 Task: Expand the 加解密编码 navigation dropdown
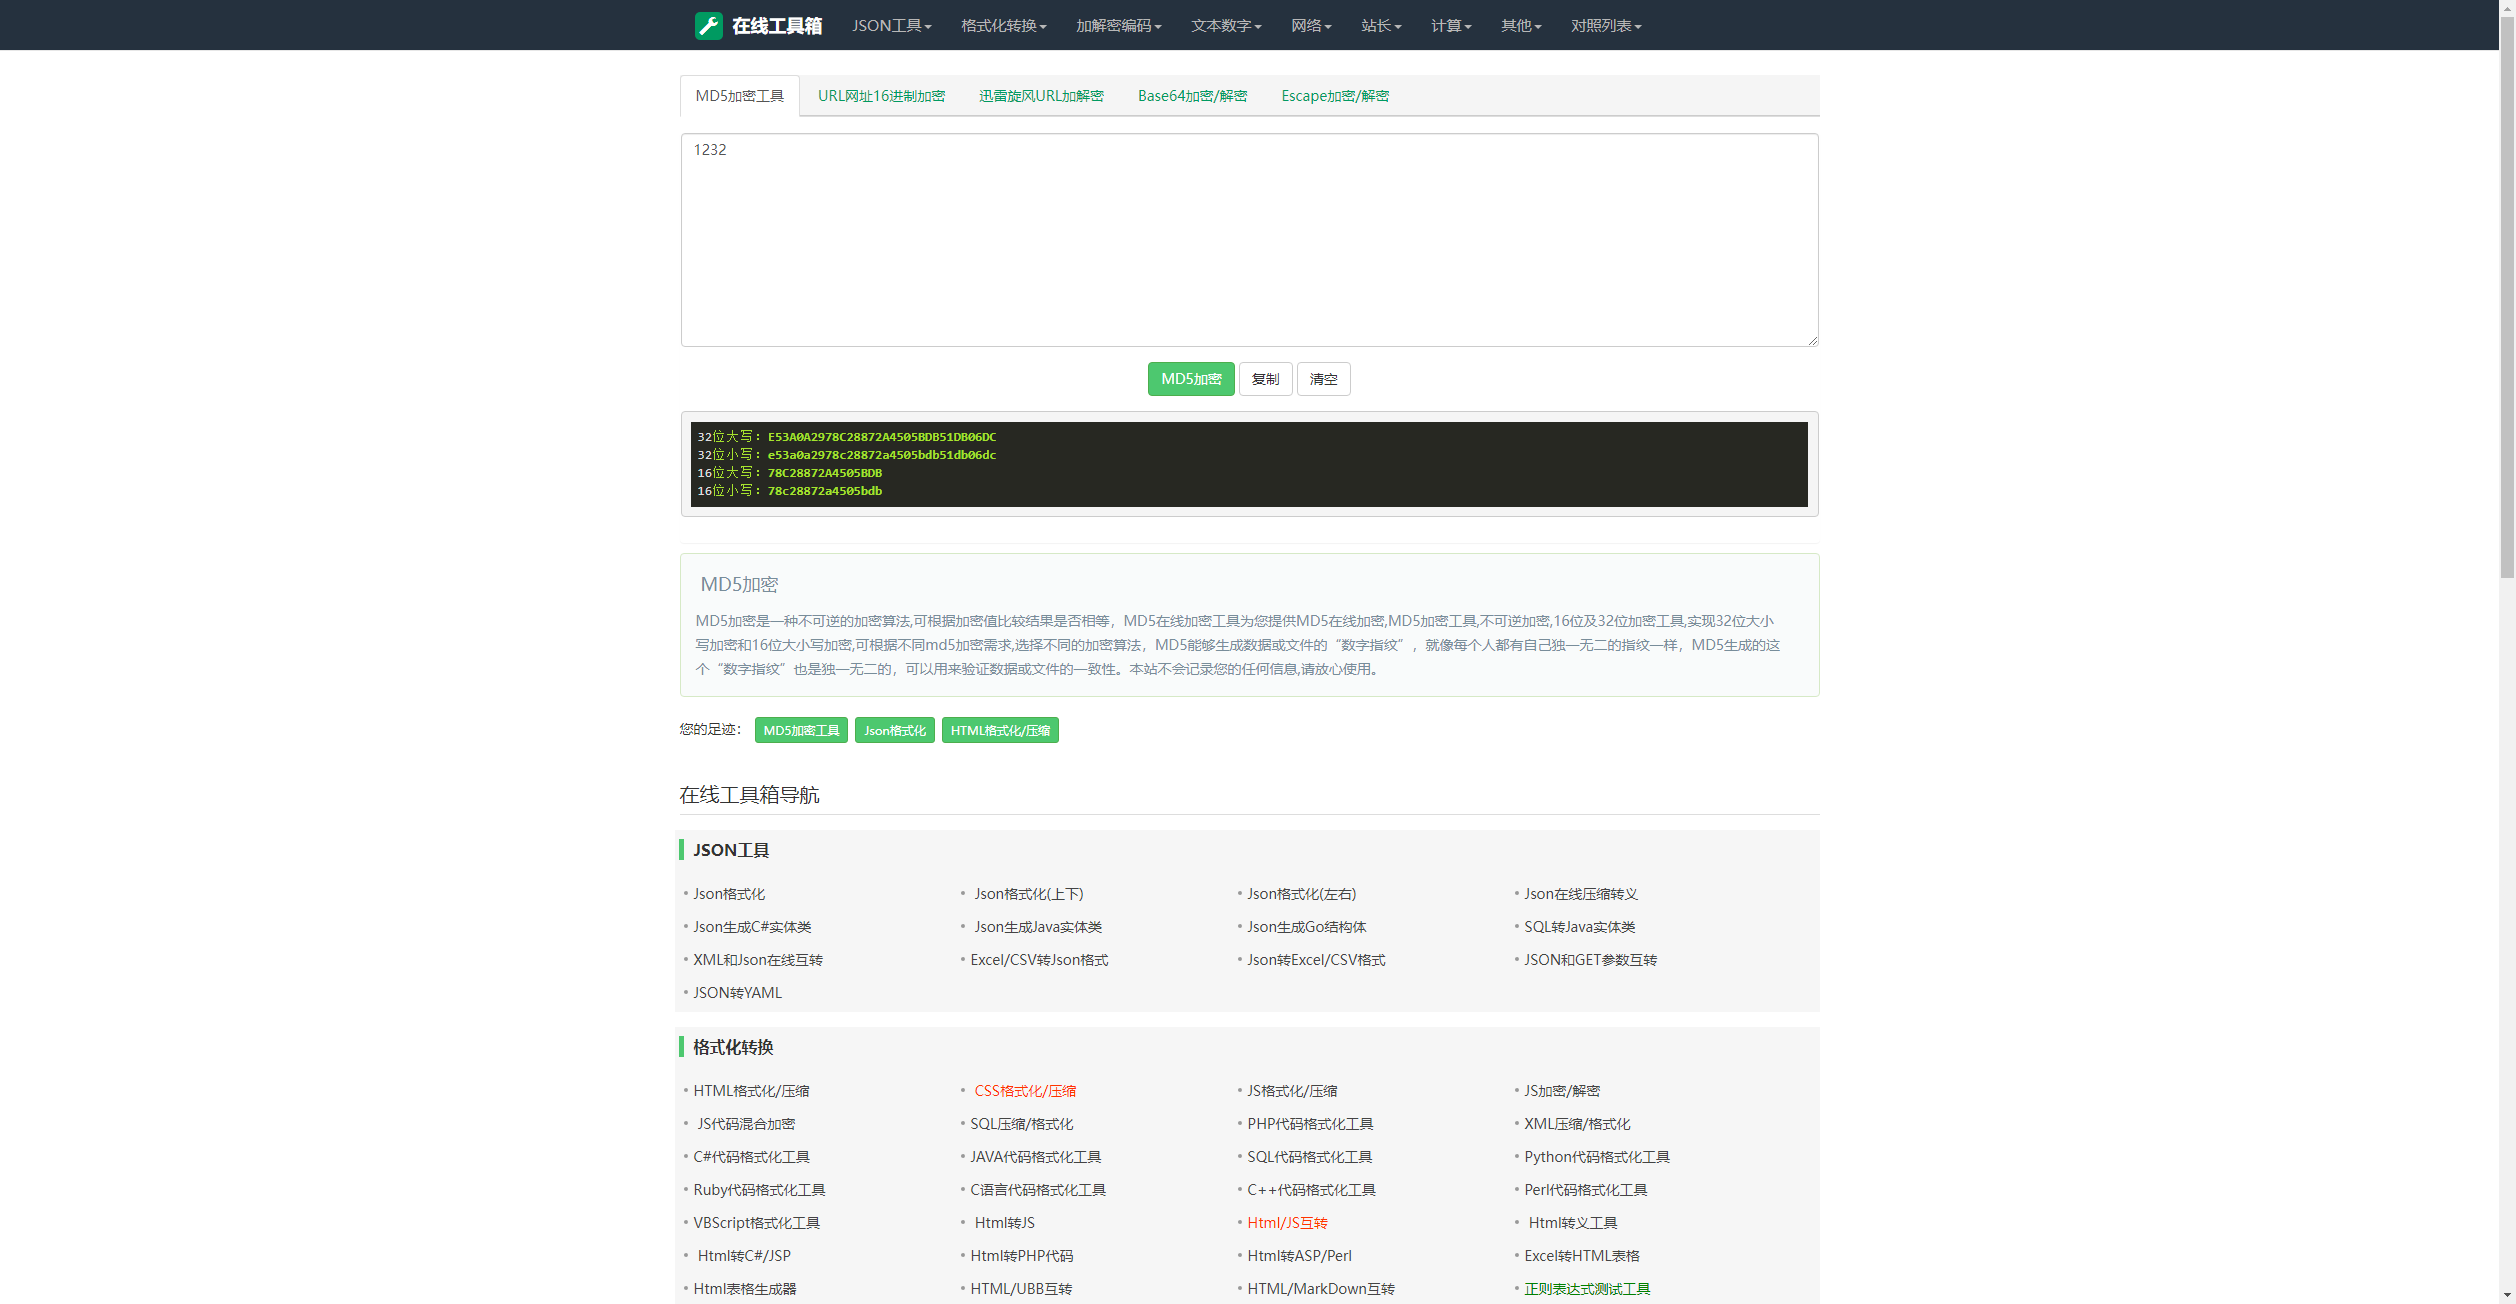pyautogui.click(x=1118, y=26)
